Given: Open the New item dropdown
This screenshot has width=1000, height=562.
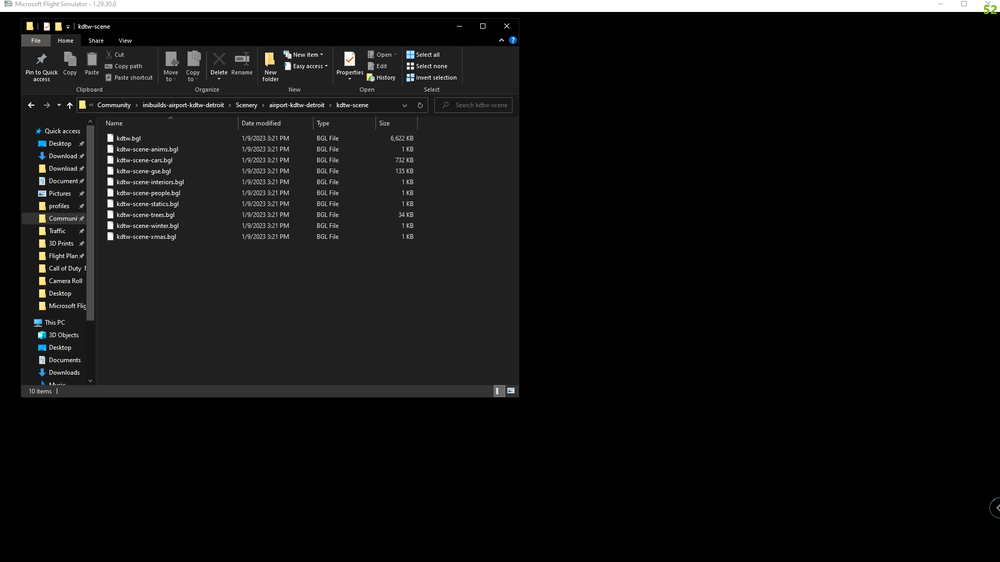Looking at the screenshot, I should 304,55.
